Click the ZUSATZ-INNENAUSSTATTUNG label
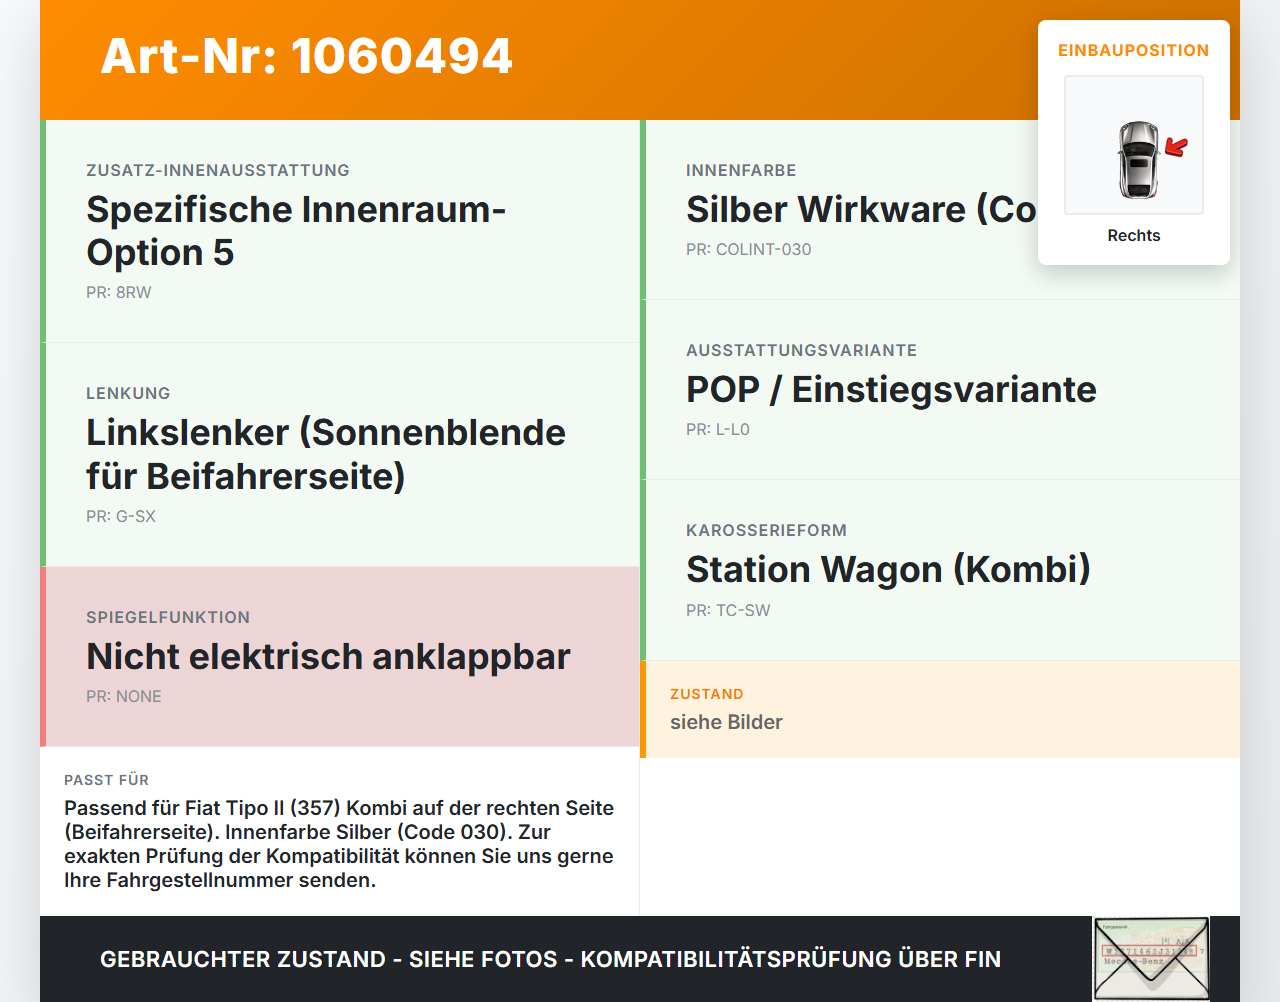This screenshot has height=1002, width=1280. pyautogui.click(x=218, y=170)
